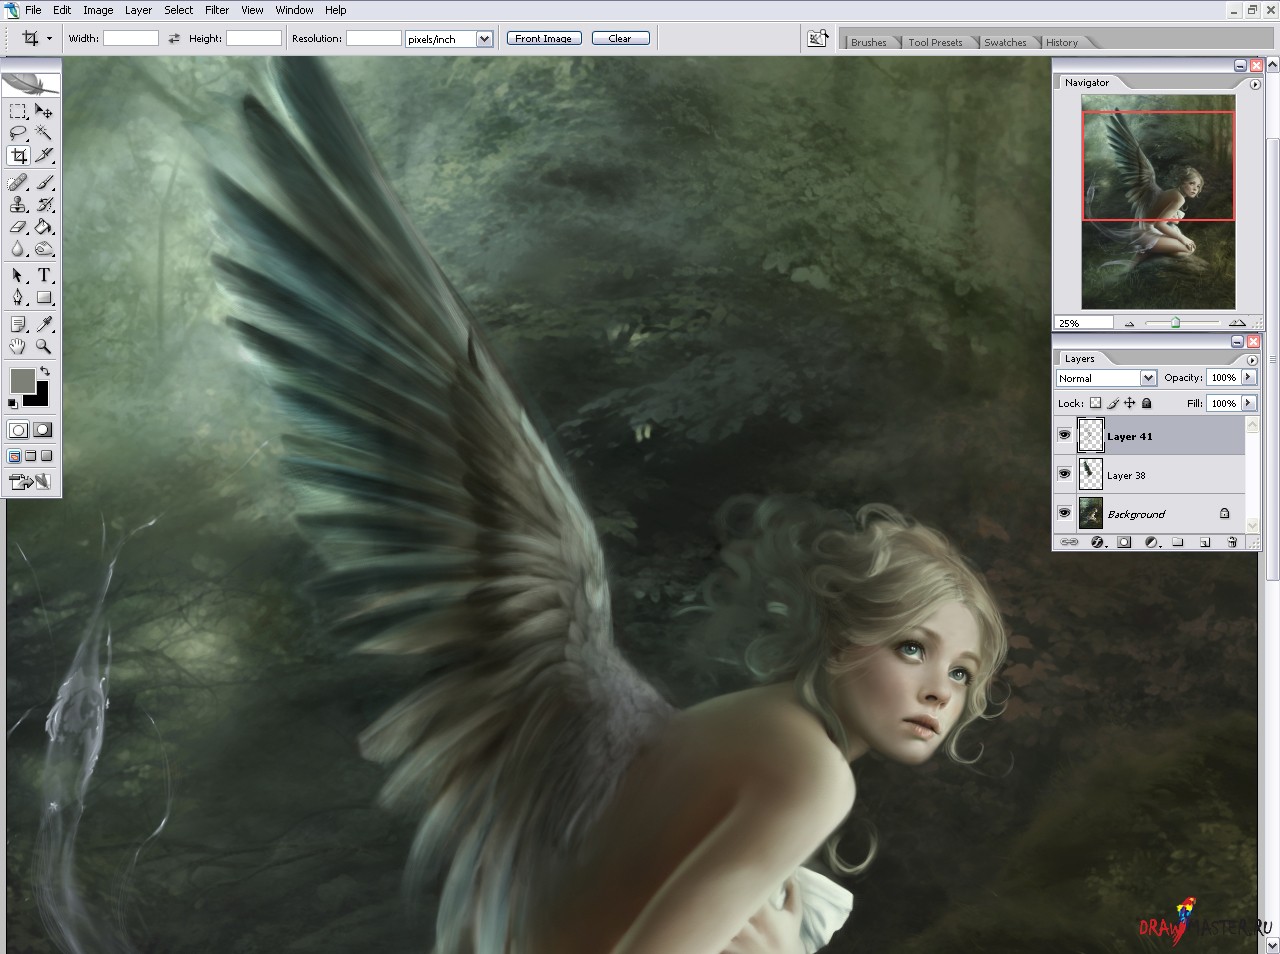
Task: Select the Type tool
Action: point(44,276)
